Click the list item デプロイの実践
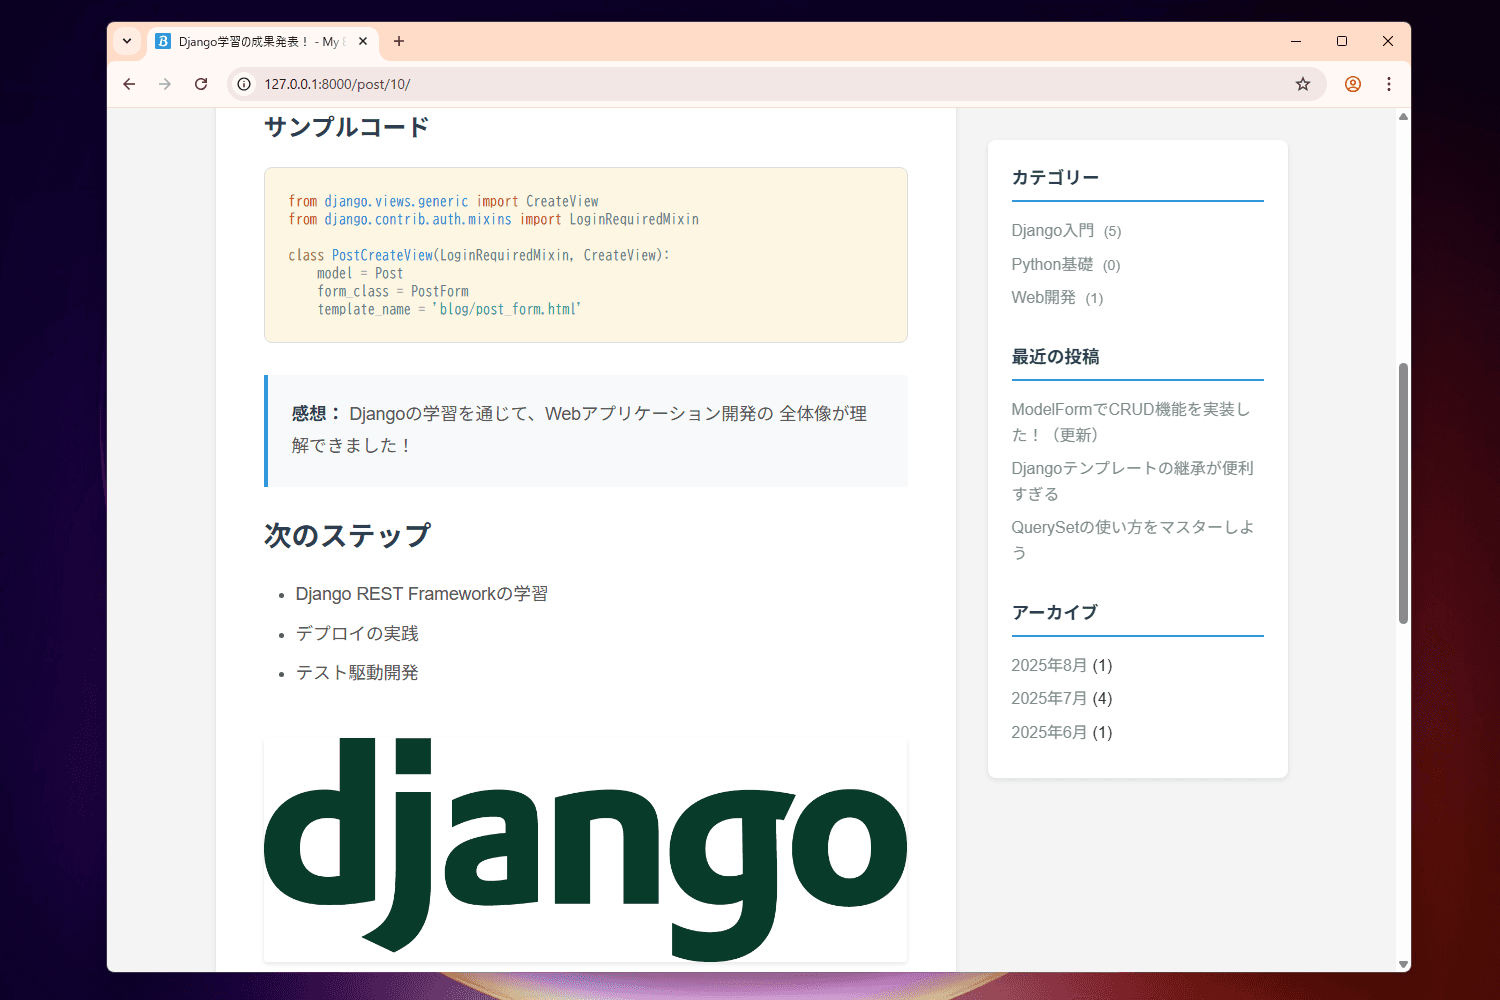Viewport: 1500px width, 1000px height. (357, 634)
